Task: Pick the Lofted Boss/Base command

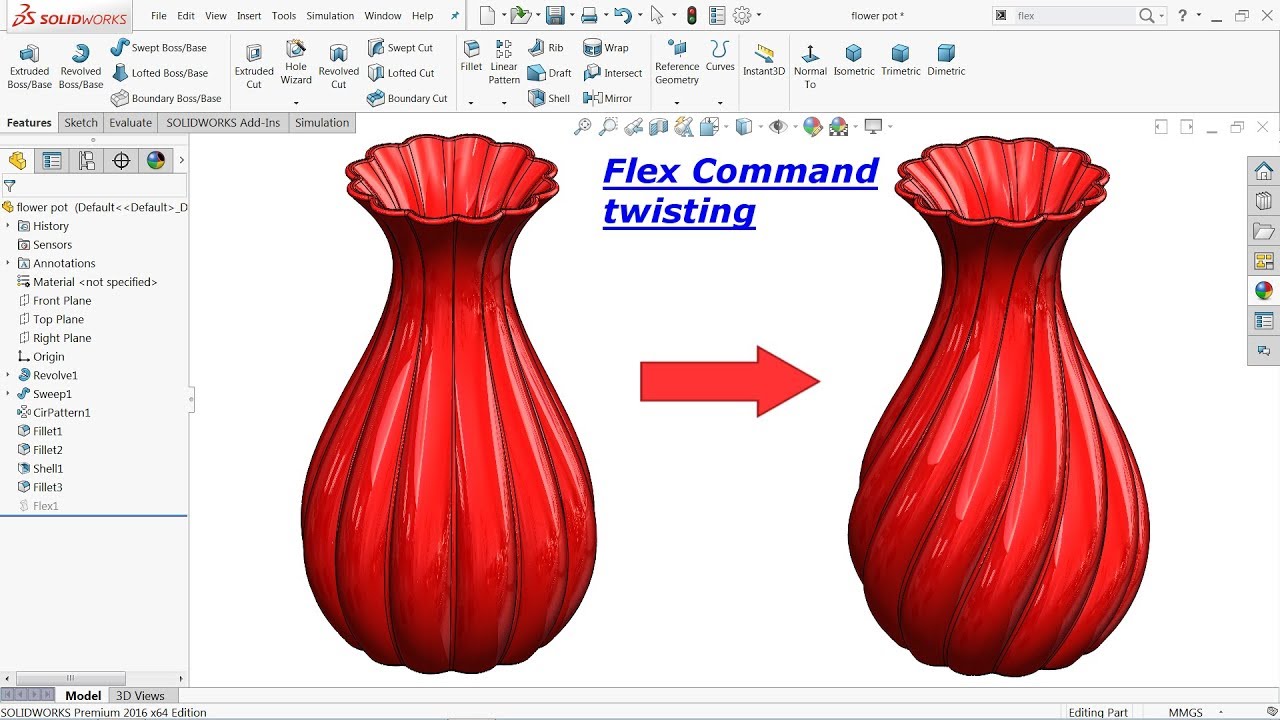Action: click(159, 73)
